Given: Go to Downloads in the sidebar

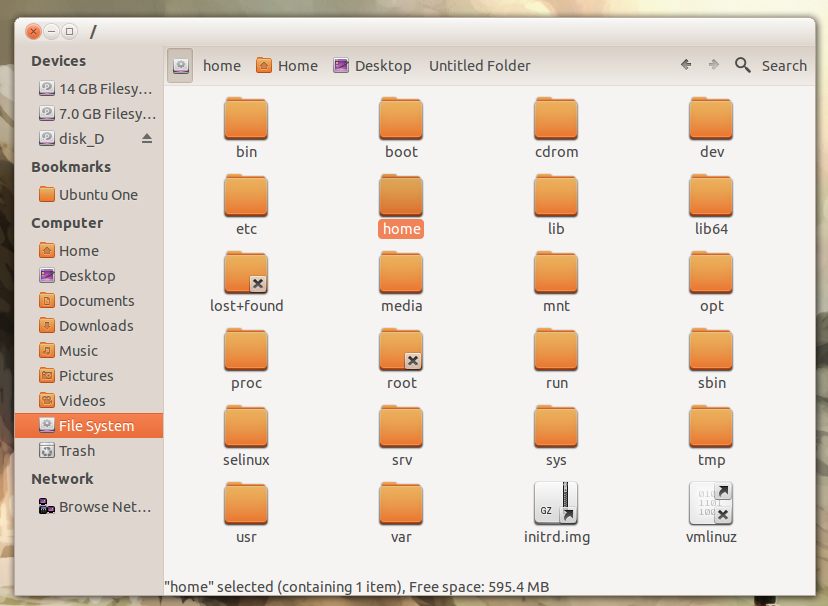Looking at the screenshot, I should [x=95, y=326].
